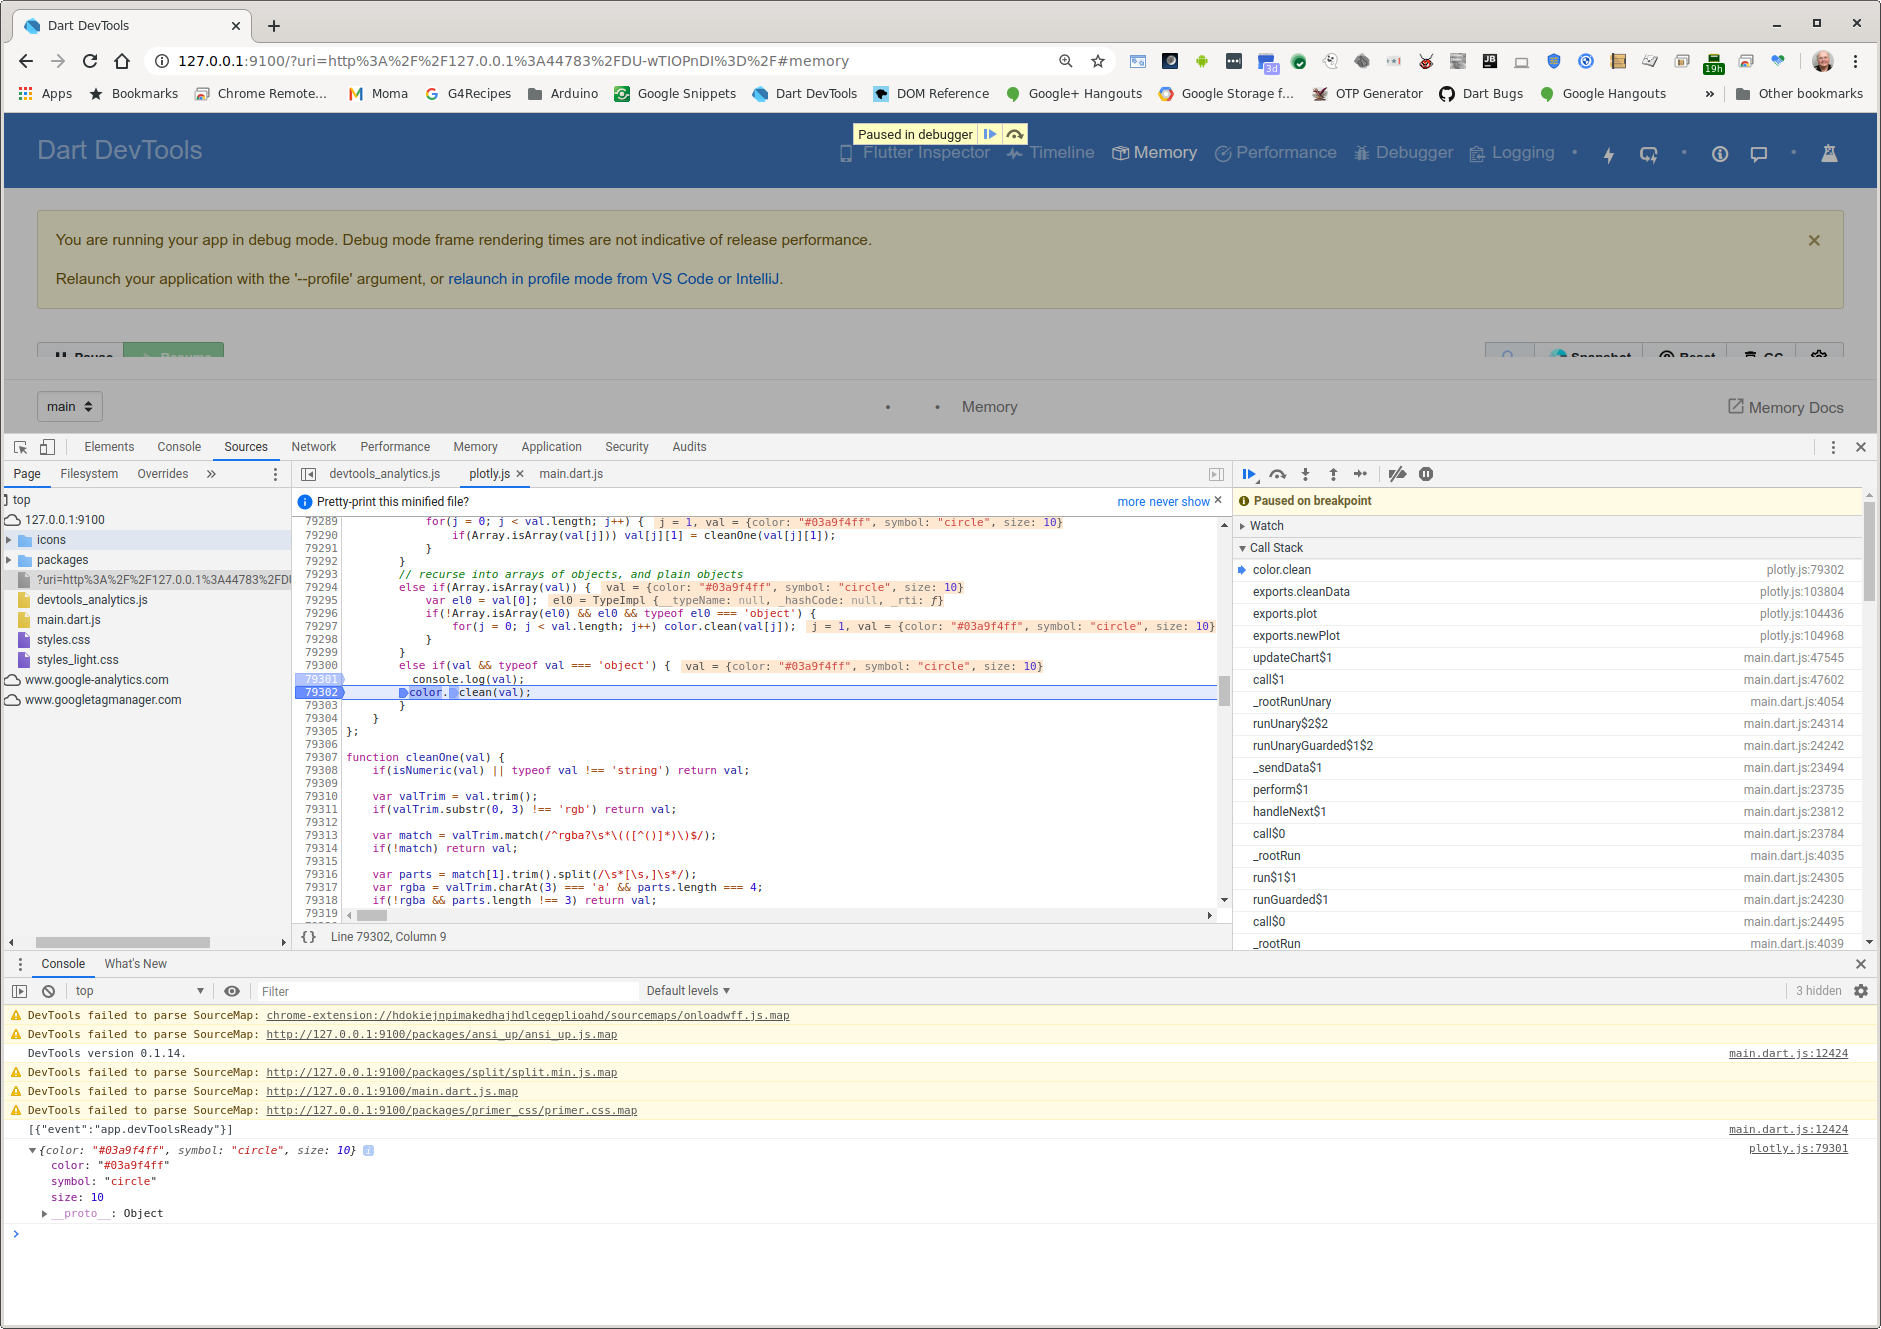Open the top context dropdown

[139, 991]
